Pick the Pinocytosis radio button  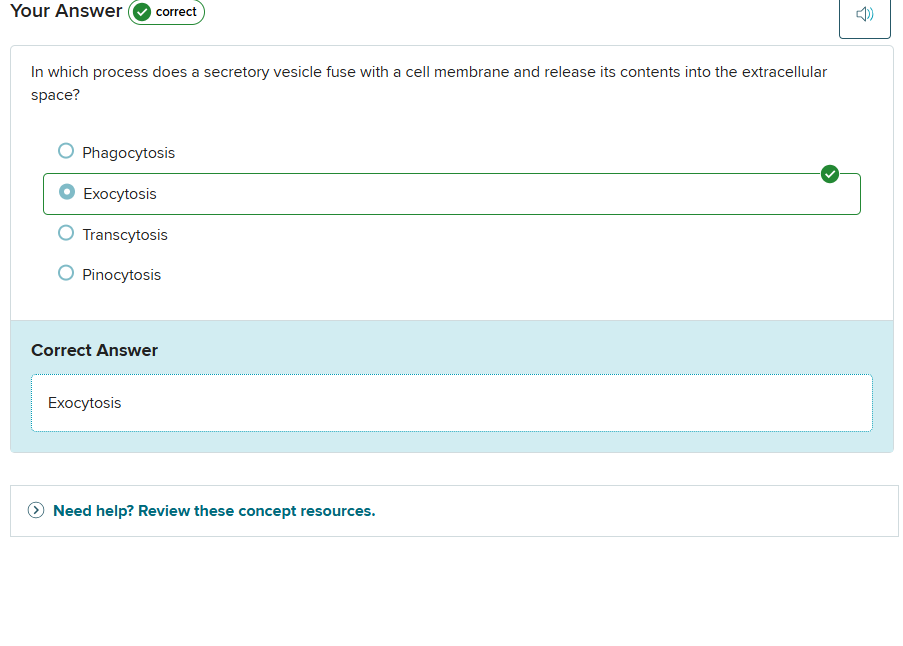66,273
